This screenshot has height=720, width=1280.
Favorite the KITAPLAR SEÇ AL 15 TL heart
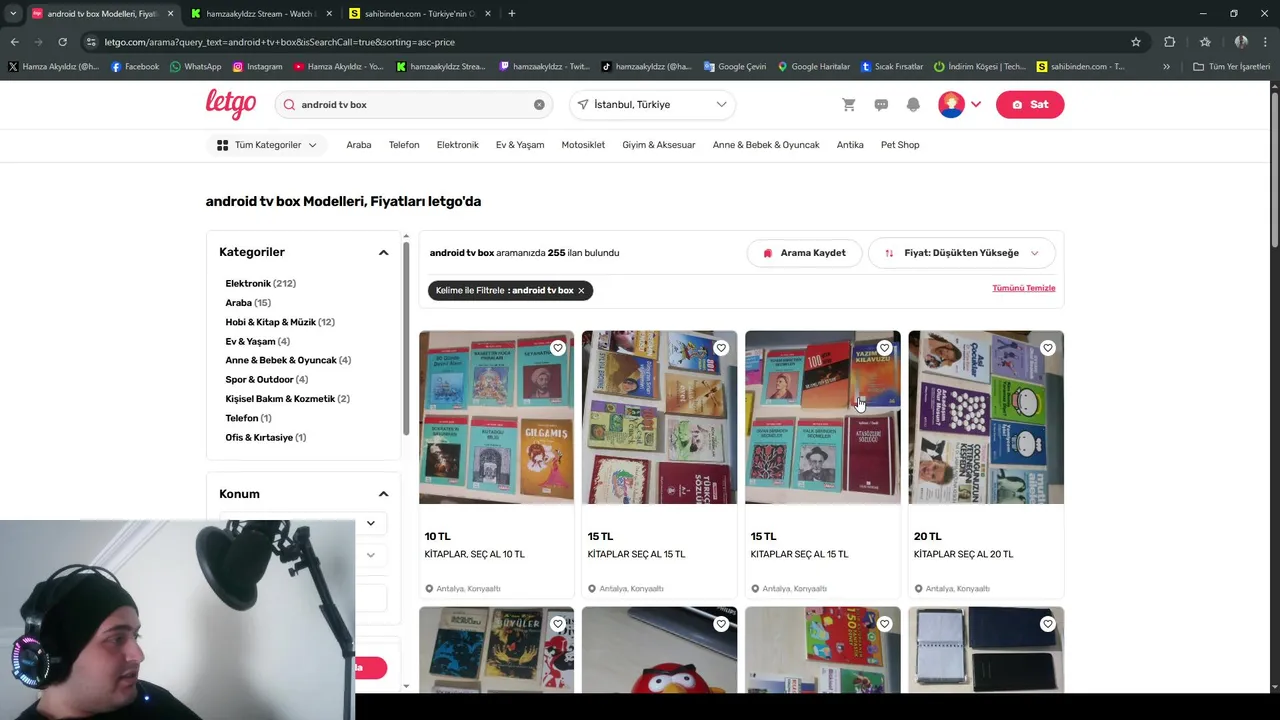point(884,348)
